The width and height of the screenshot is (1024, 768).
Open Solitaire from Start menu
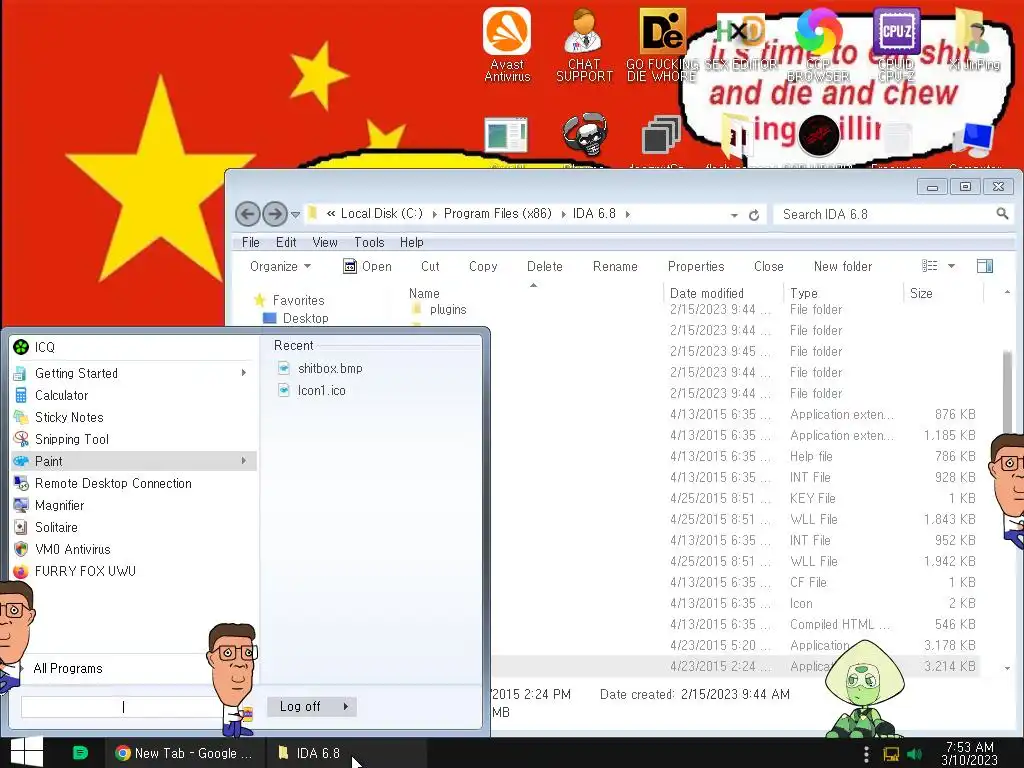click(x=134, y=527)
